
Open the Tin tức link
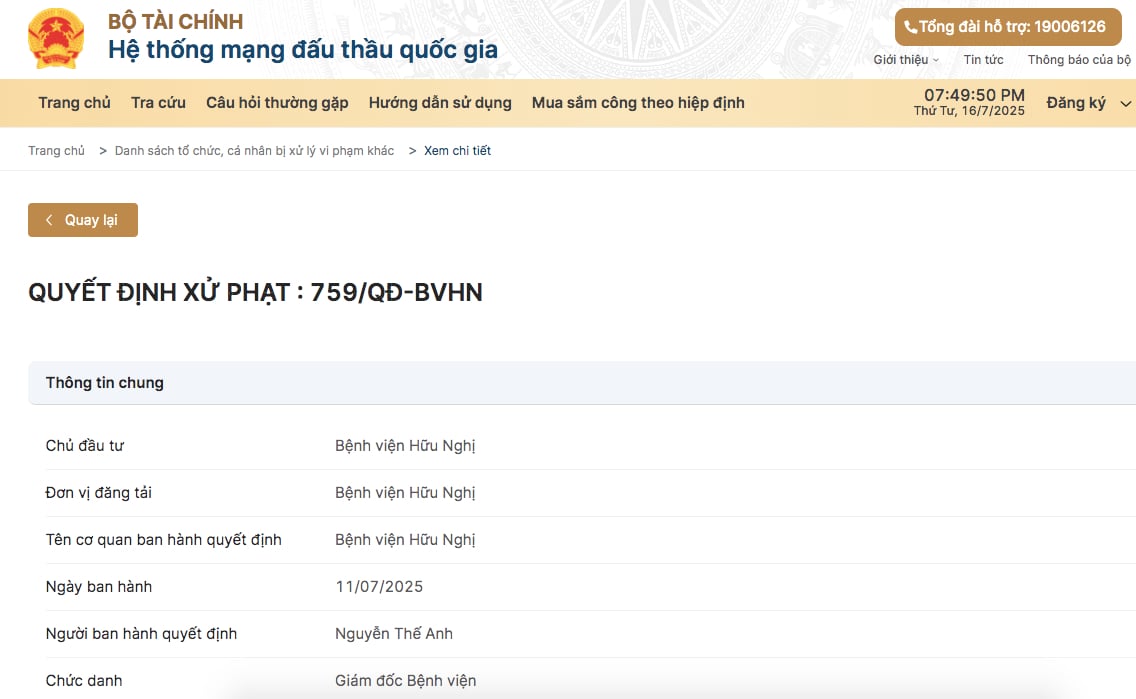tap(983, 60)
